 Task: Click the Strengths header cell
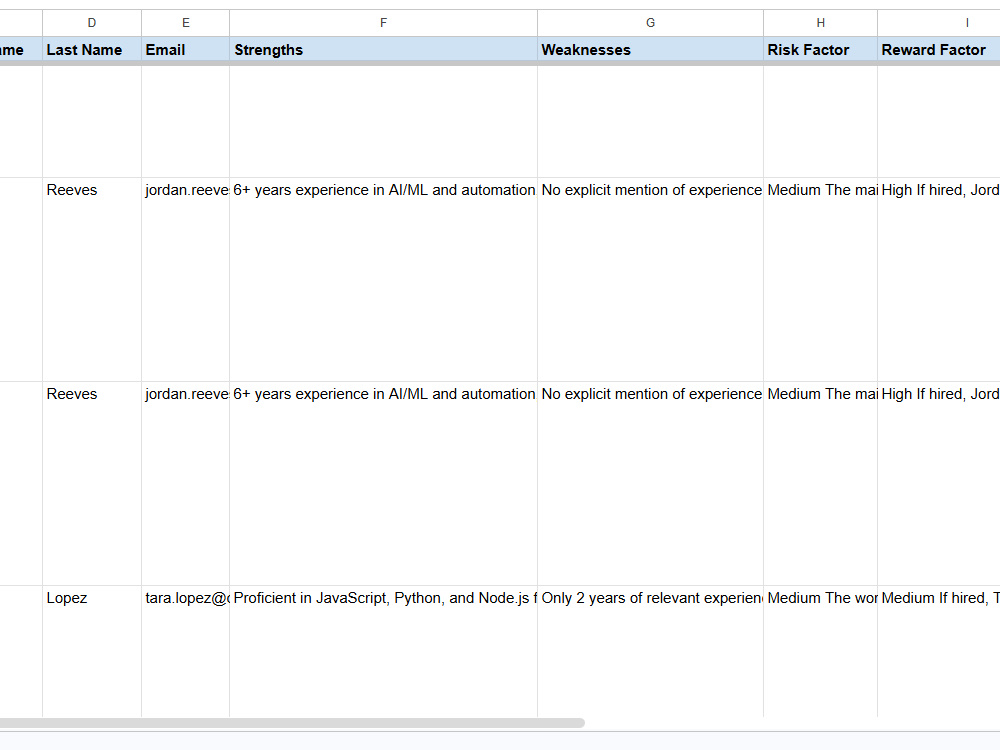[x=383, y=50]
